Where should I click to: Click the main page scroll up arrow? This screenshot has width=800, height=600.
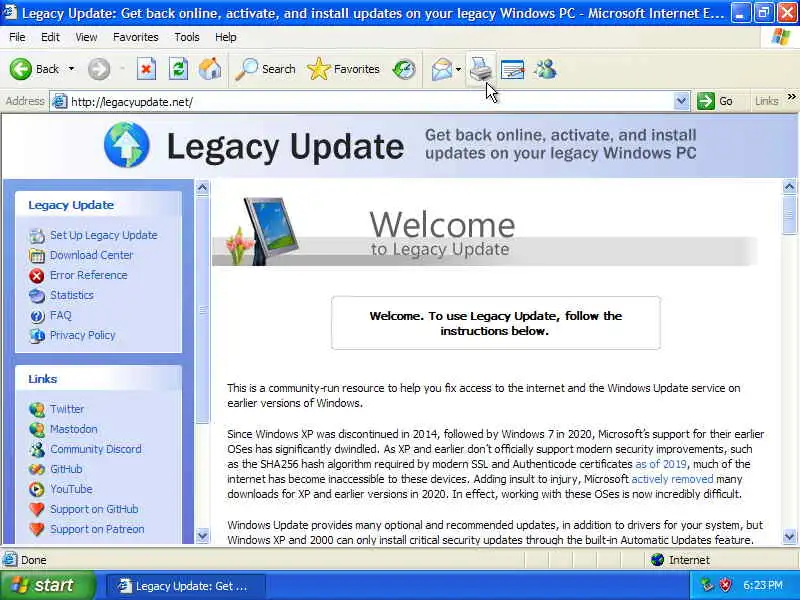pos(789,187)
